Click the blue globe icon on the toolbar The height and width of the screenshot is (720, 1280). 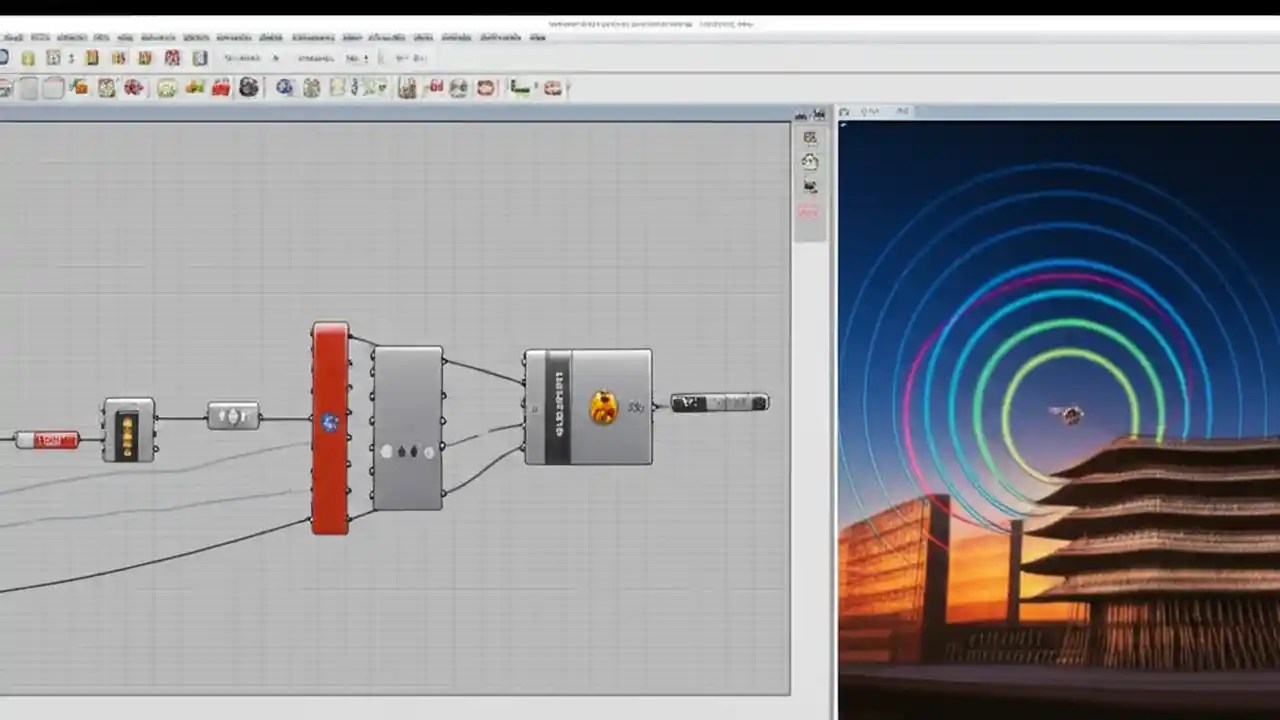tap(284, 87)
